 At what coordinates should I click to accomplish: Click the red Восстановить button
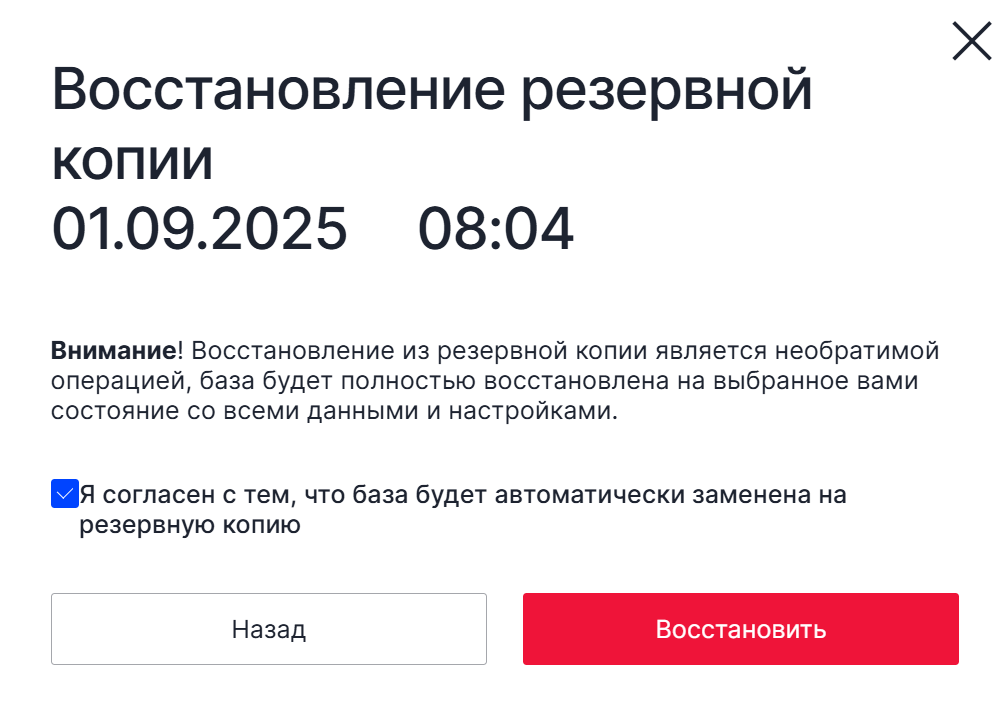(740, 629)
